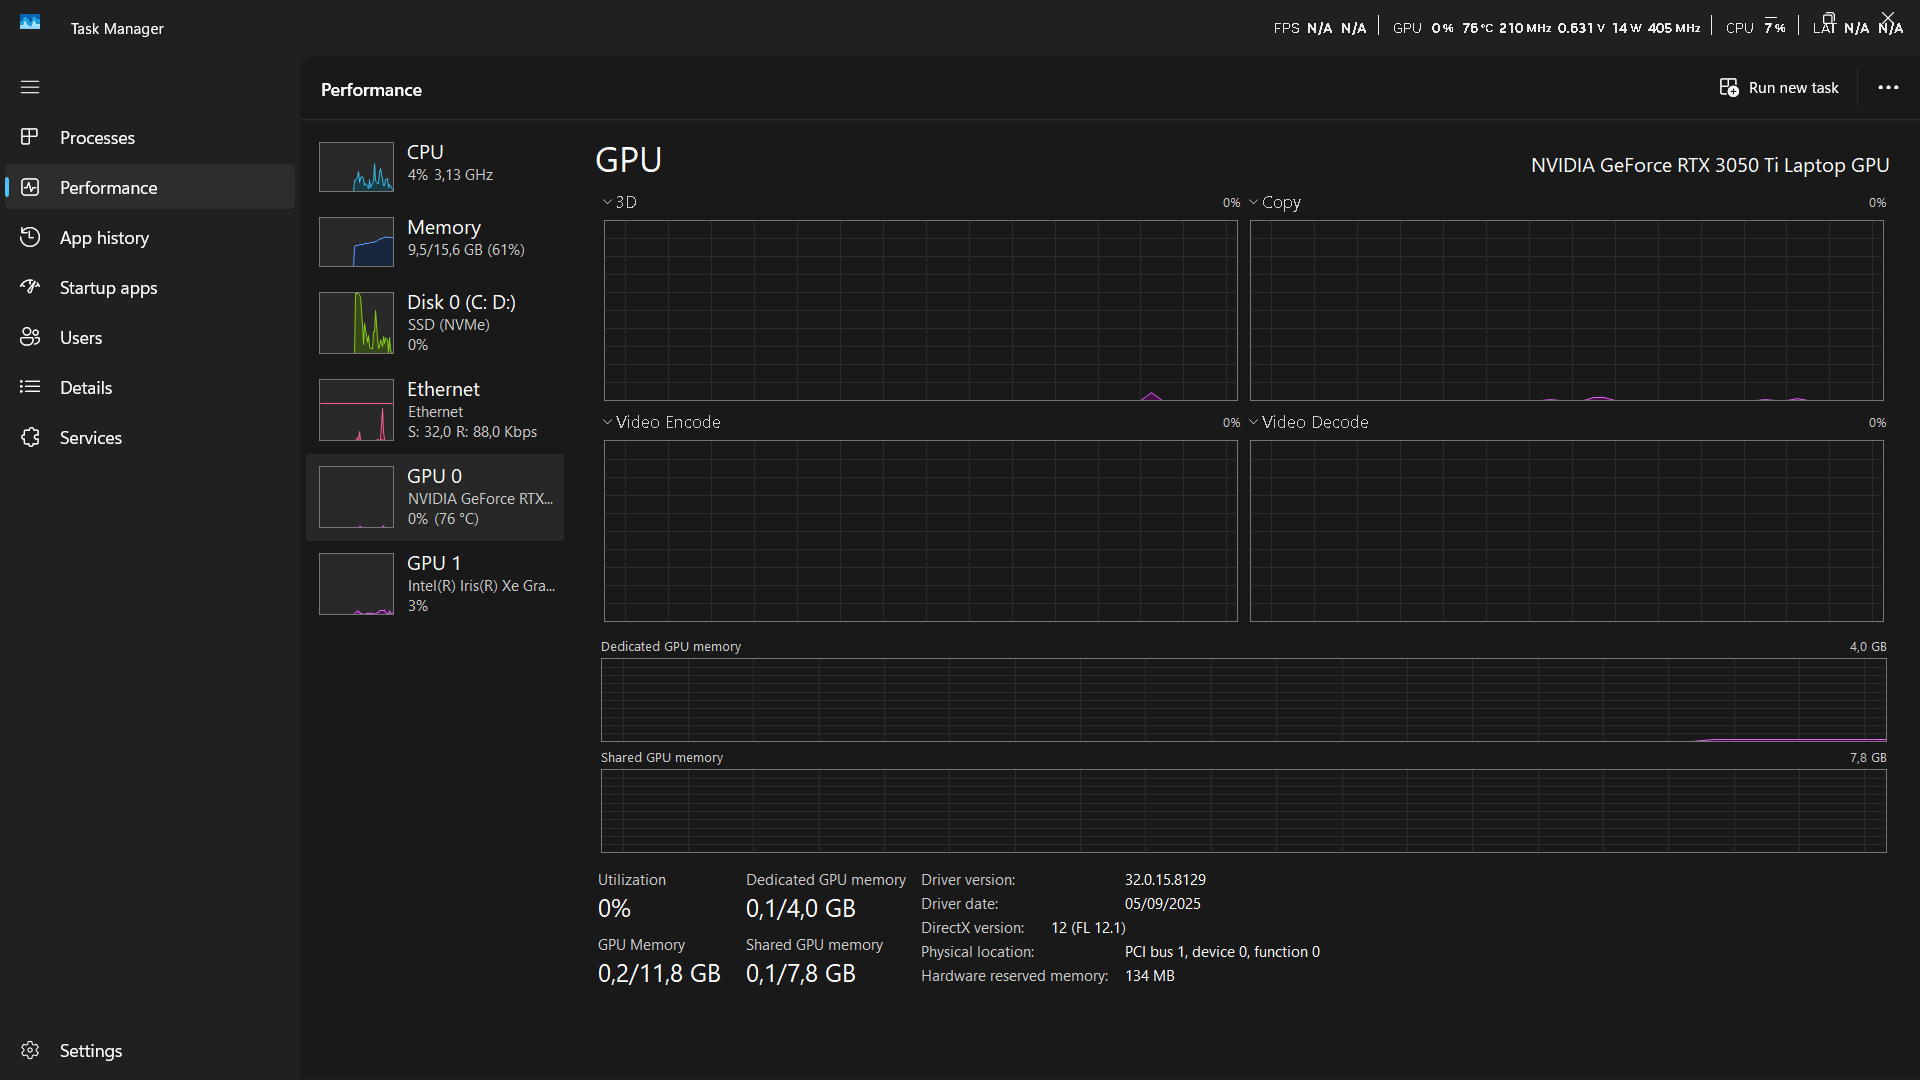Click the Run new task button

1779,88
